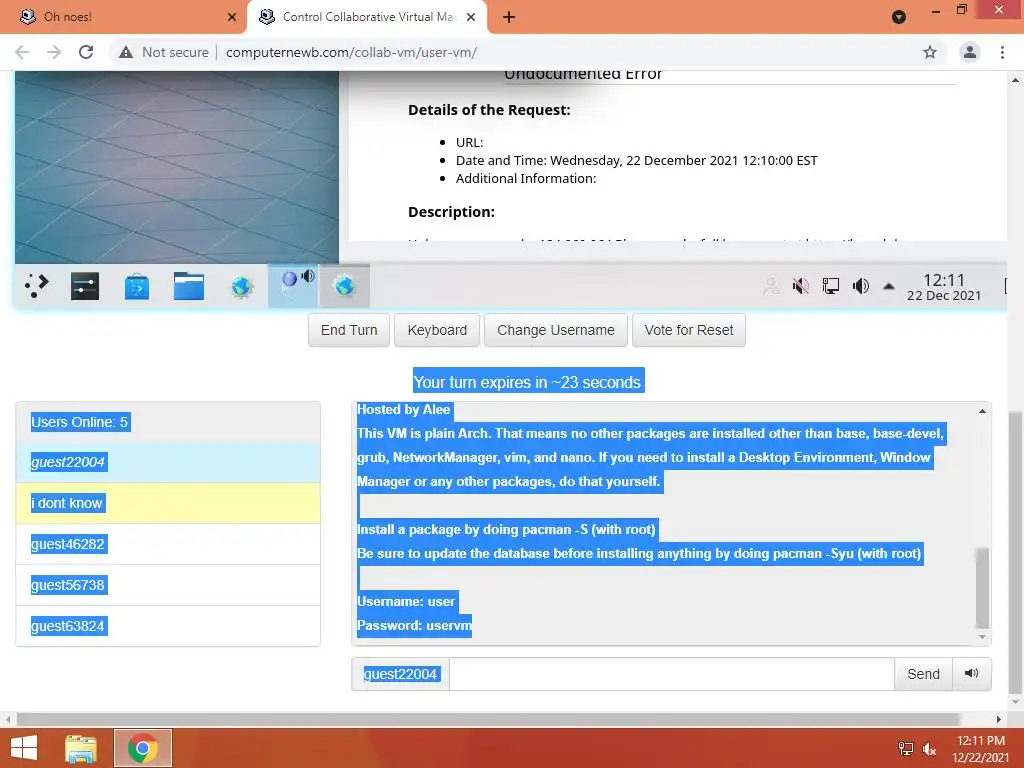
Task: Toggle chat sound with the speaker button
Action: [x=971, y=674]
